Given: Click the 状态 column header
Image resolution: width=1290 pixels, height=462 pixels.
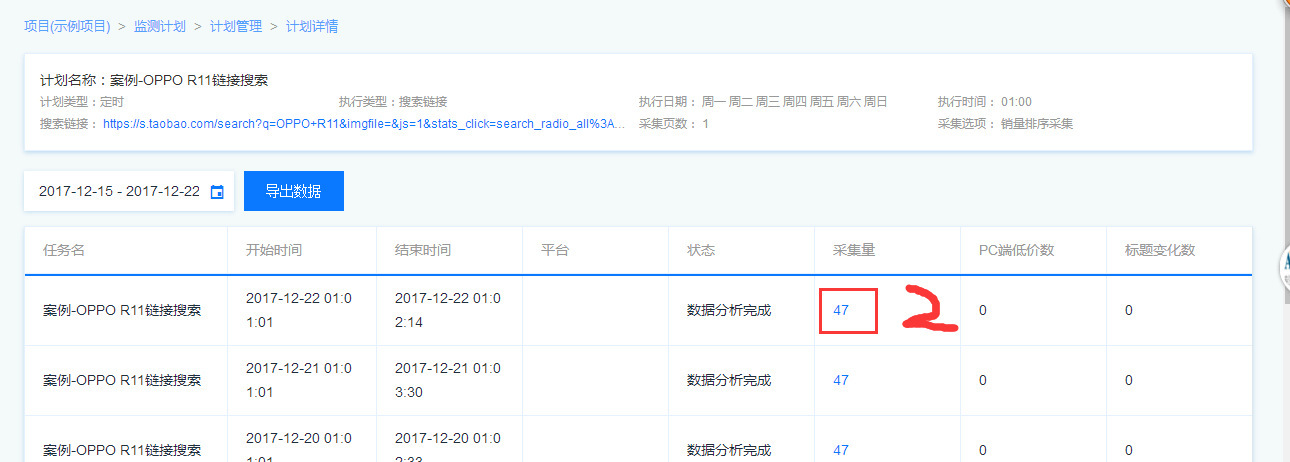Looking at the screenshot, I should tap(701, 250).
